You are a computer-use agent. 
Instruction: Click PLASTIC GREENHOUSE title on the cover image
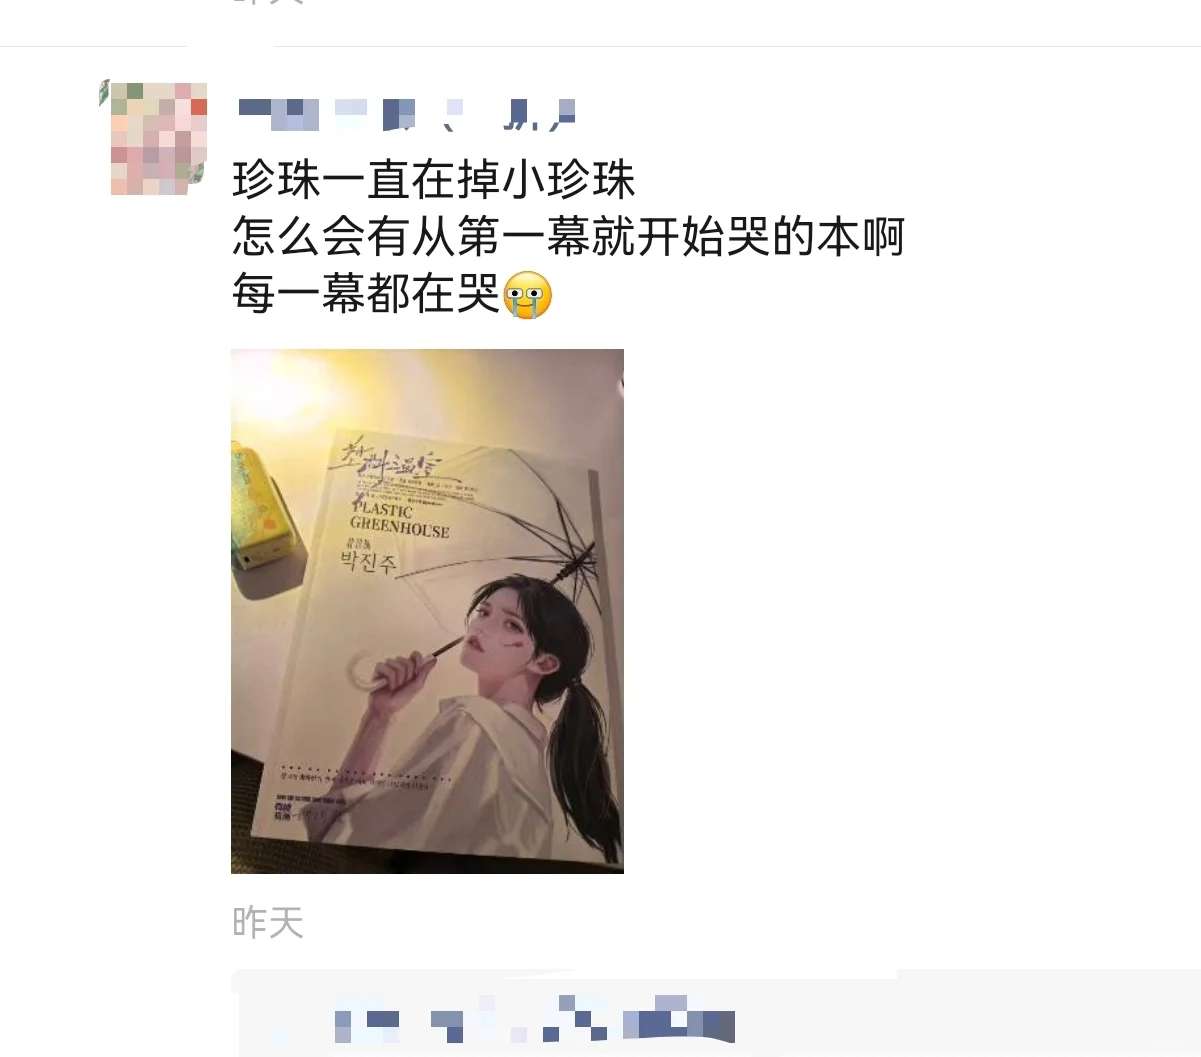[x=399, y=517]
